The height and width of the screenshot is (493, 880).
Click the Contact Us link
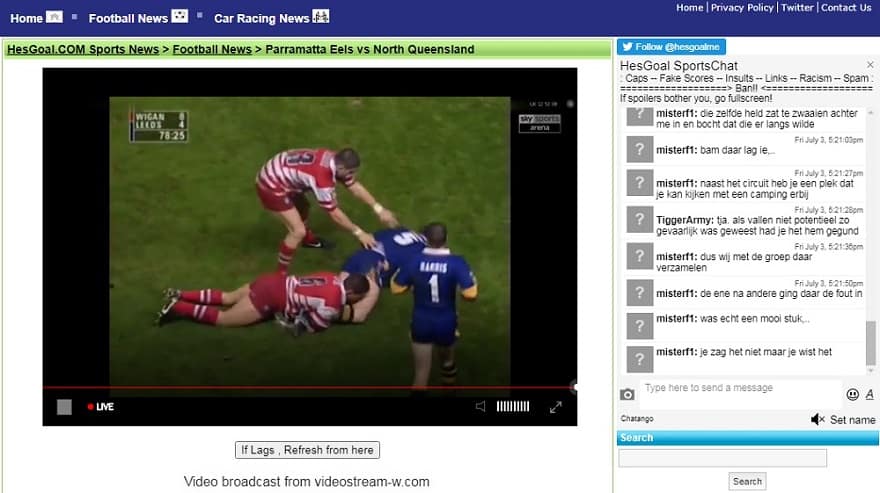coord(846,7)
